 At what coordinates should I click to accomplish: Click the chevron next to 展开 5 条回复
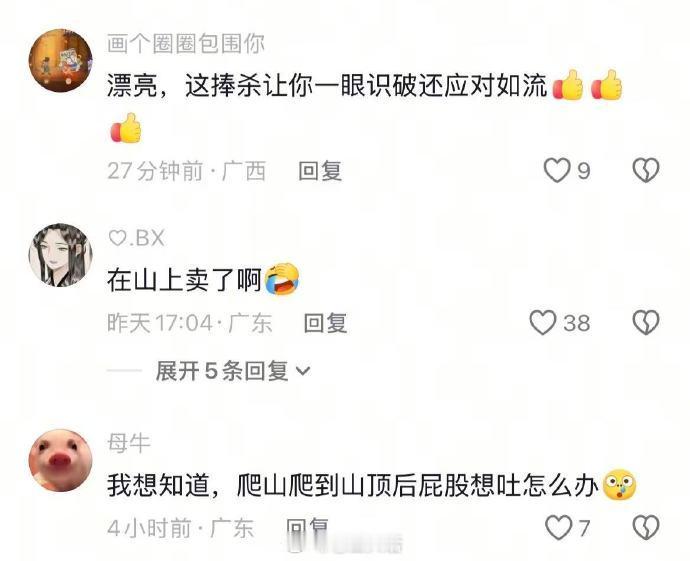303,371
